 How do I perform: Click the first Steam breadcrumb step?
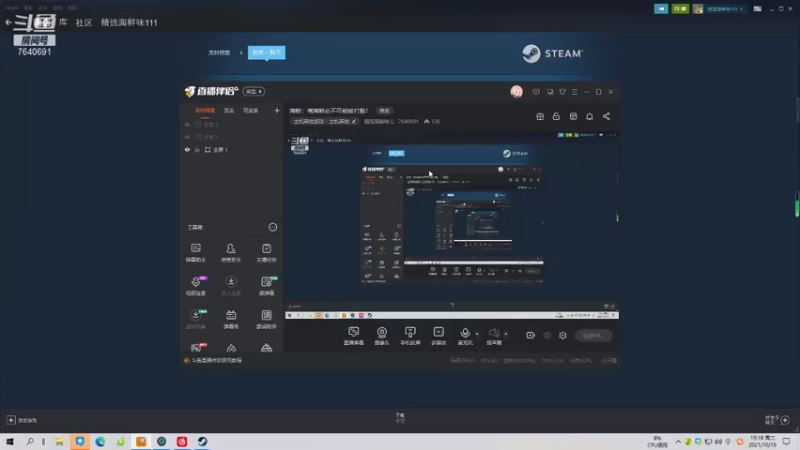219,53
